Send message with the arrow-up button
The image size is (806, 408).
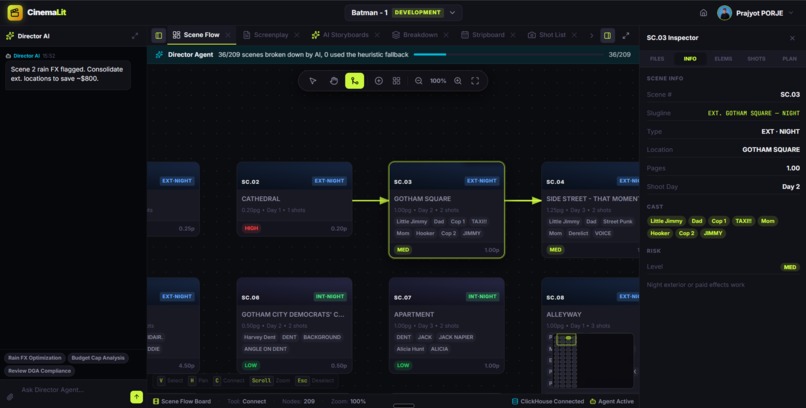[136, 396]
